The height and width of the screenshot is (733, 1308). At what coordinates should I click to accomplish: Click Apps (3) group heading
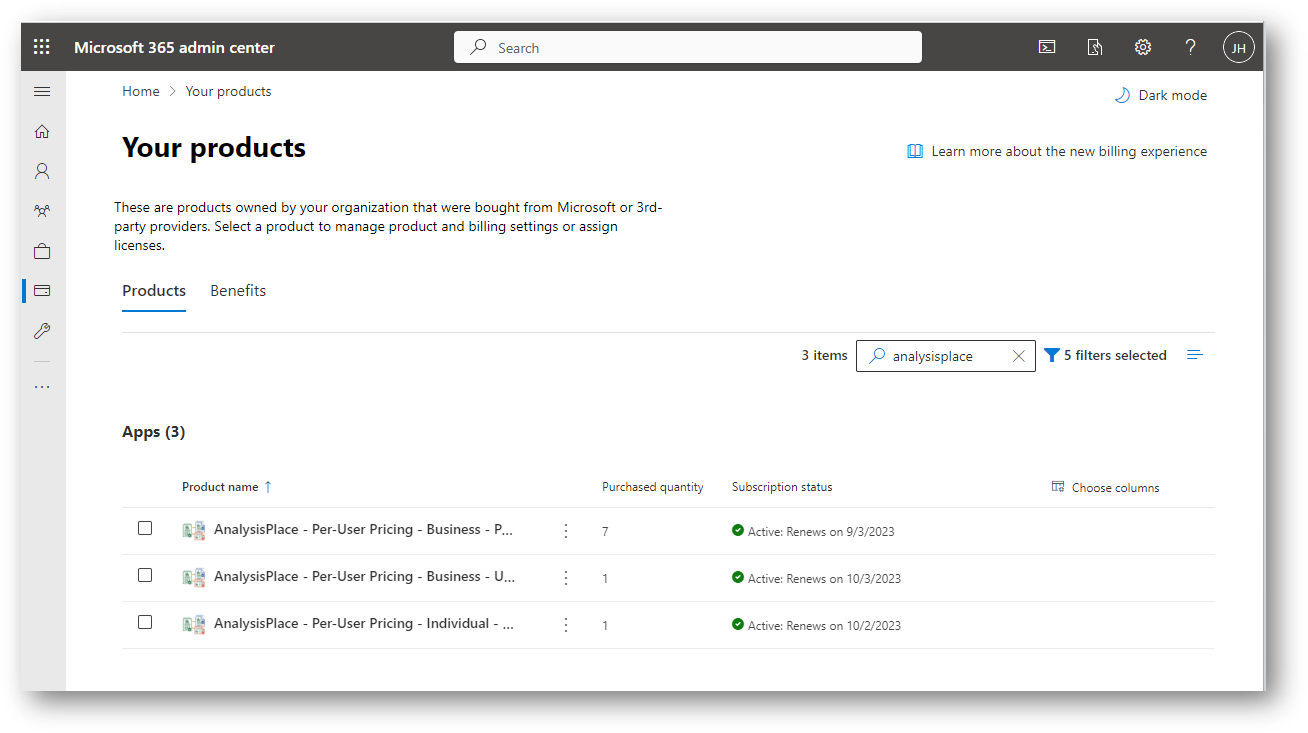[x=154, y=432]
